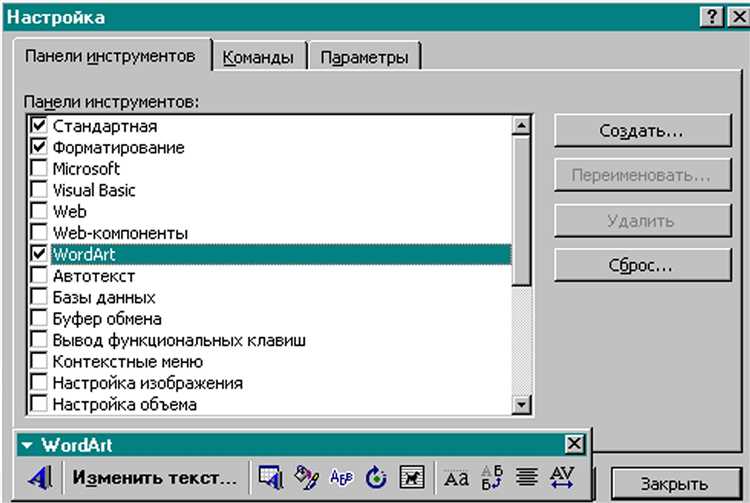
Task: Click the toolbar list scroll-up arrow
Action: pos(521,126)
